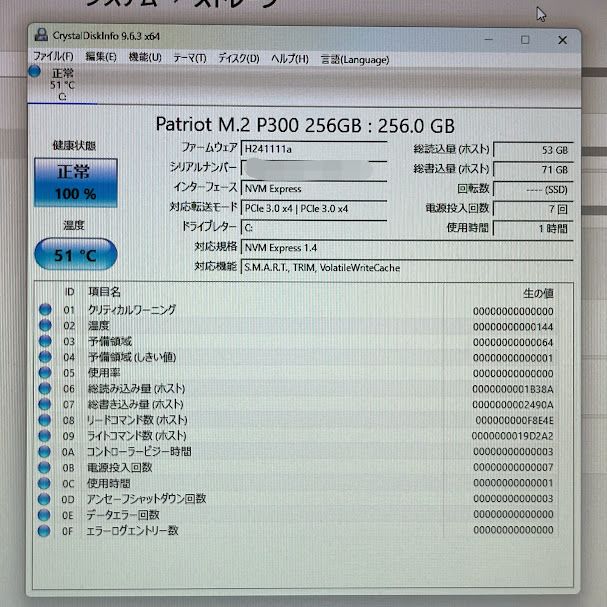Click the 対応機能 field with S.M.A.R.T., TRIM
Image resolution: width=607 pixels, height=607 pixels.
(x=406, y=267)
